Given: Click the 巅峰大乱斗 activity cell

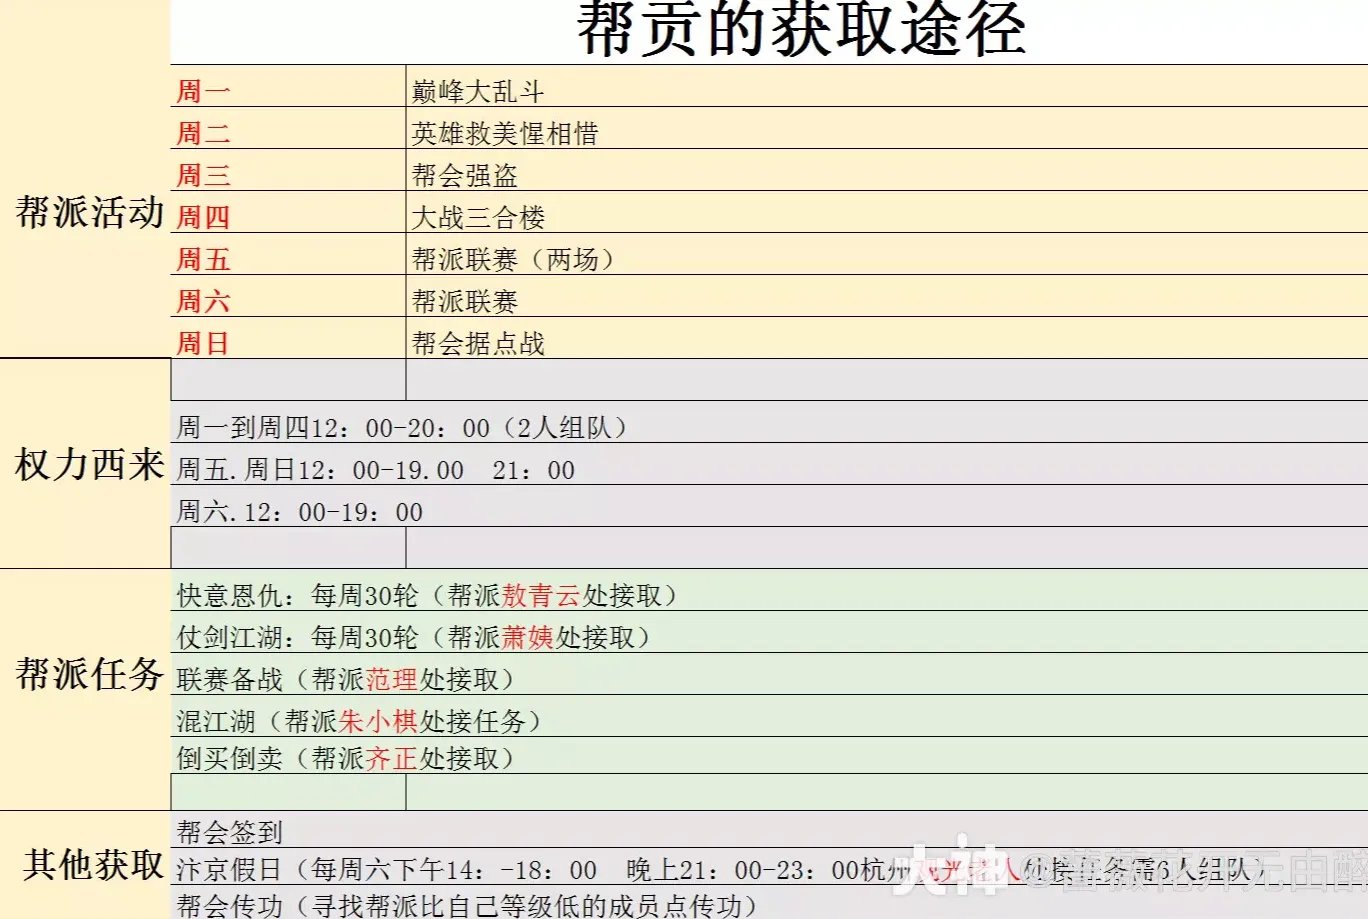Looking at the screenshot, I should pos(470,90).
